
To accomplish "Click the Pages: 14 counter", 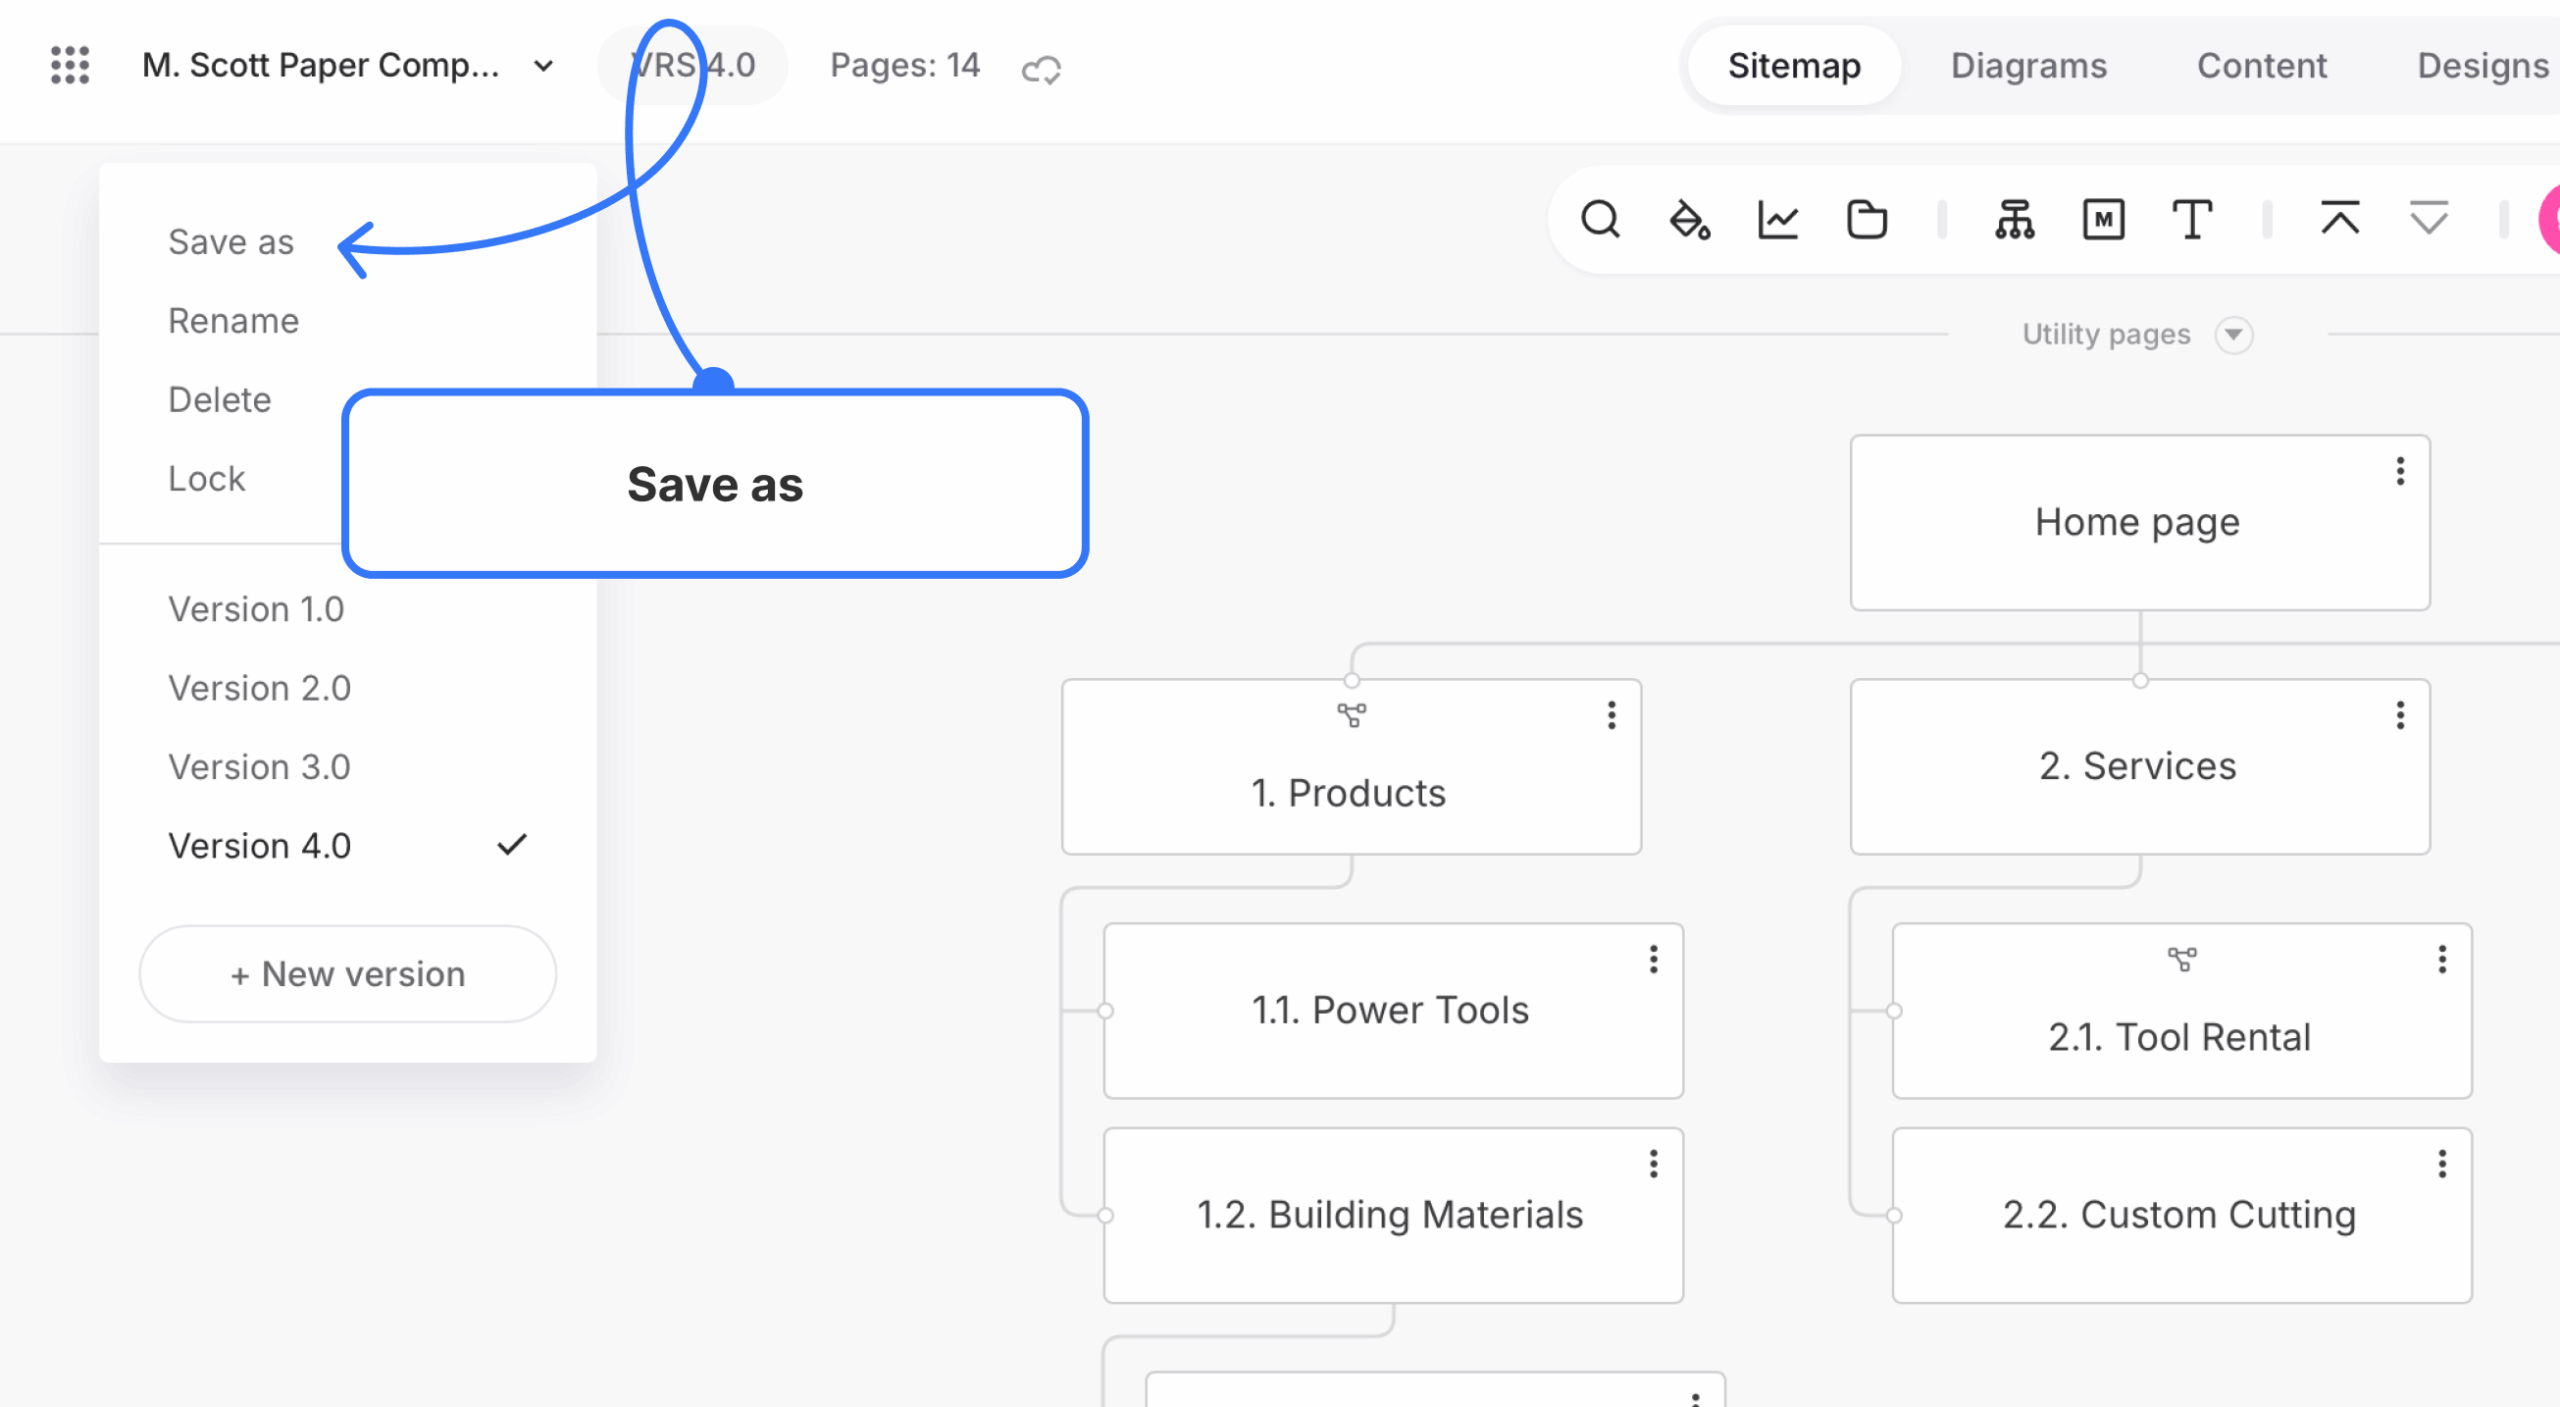I will coord(905,65).
